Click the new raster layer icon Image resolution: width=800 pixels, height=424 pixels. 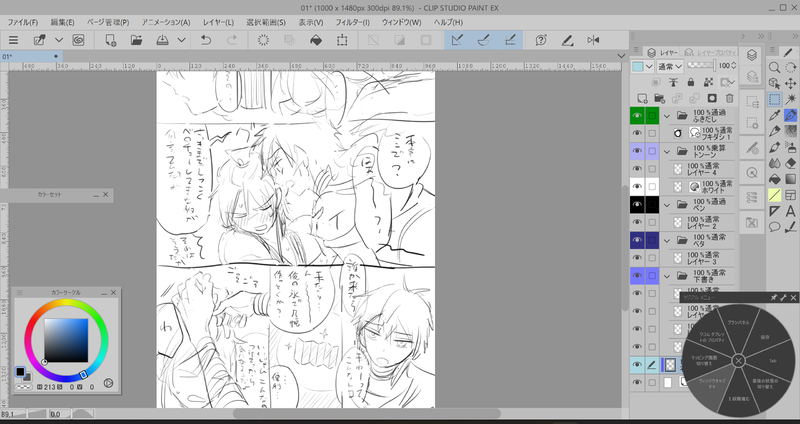tap(642, 98)
